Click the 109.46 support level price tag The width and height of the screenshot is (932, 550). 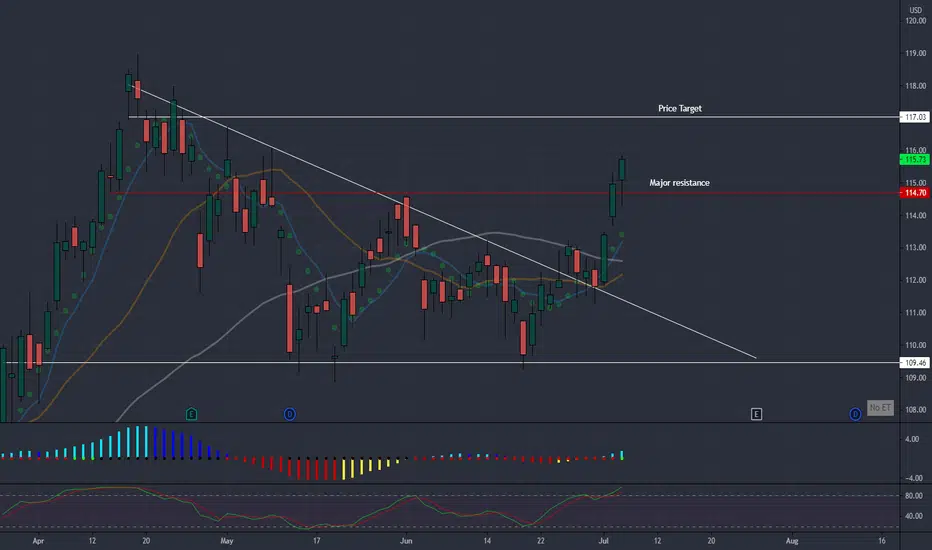point(915,362)
